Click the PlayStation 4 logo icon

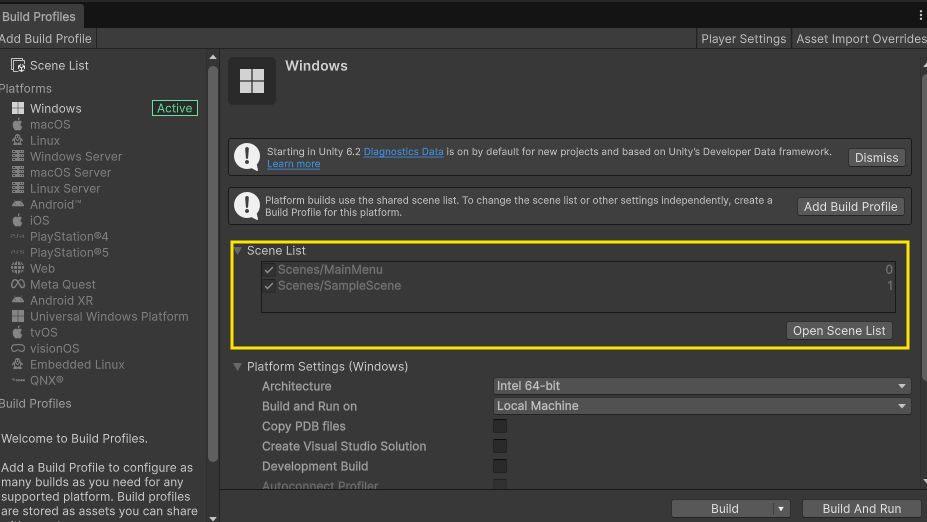(18, 236)
